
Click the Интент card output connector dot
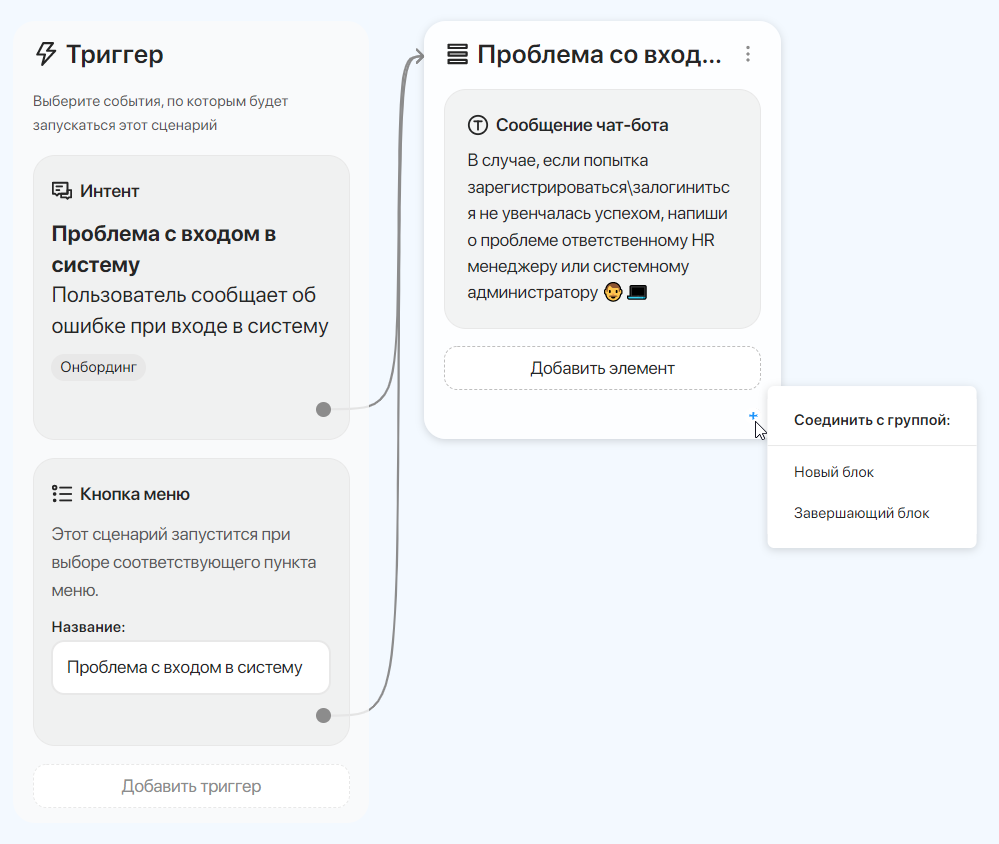pyautogui.click(x=323, y=409)
